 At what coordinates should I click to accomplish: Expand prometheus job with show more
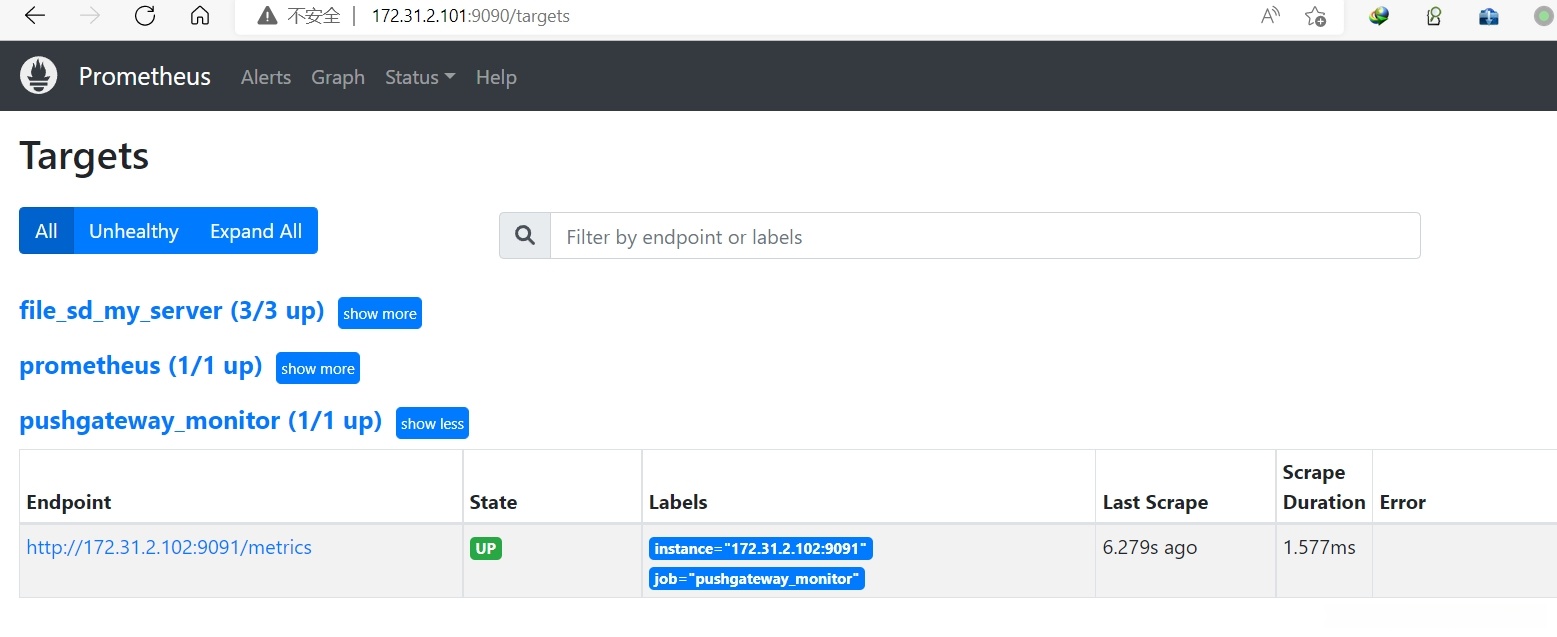[318, 368]
